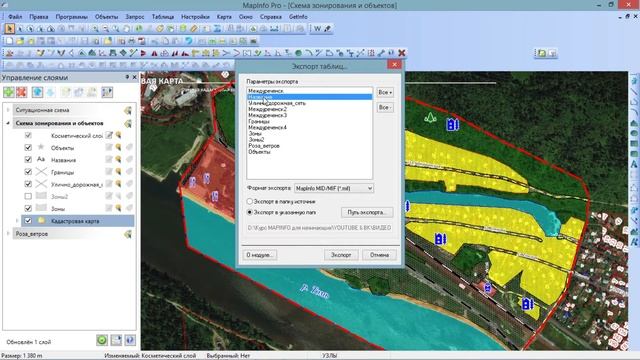
Task: Uncheck the Зоны layer checkbox
Action: coord(28,209)
